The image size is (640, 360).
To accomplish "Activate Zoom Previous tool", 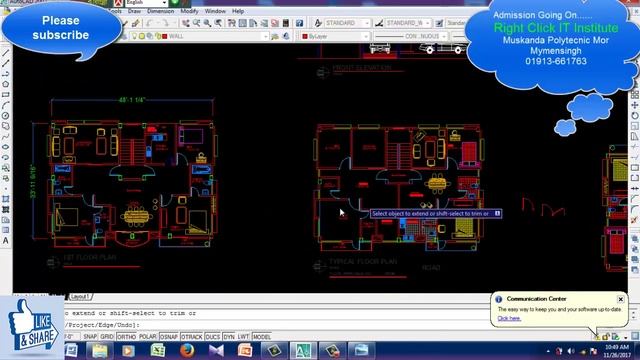I will [219, 23].
